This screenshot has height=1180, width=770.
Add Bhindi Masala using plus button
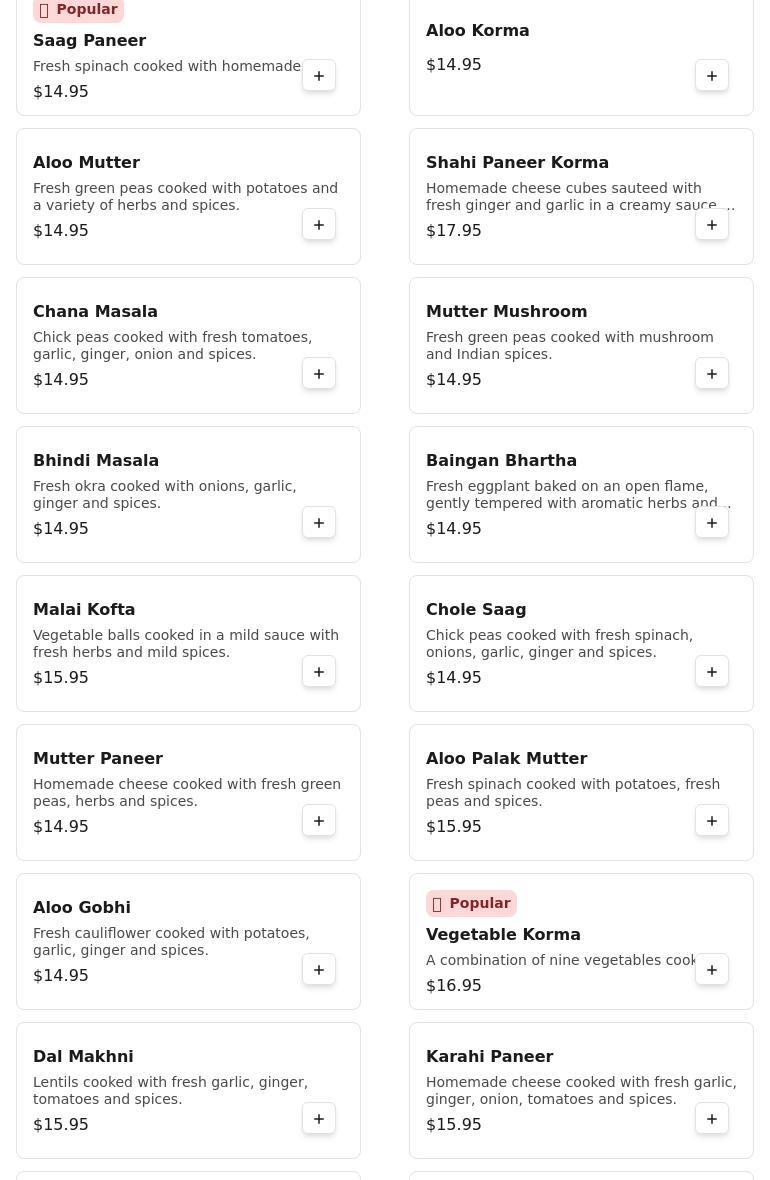[x=319, y=523]
